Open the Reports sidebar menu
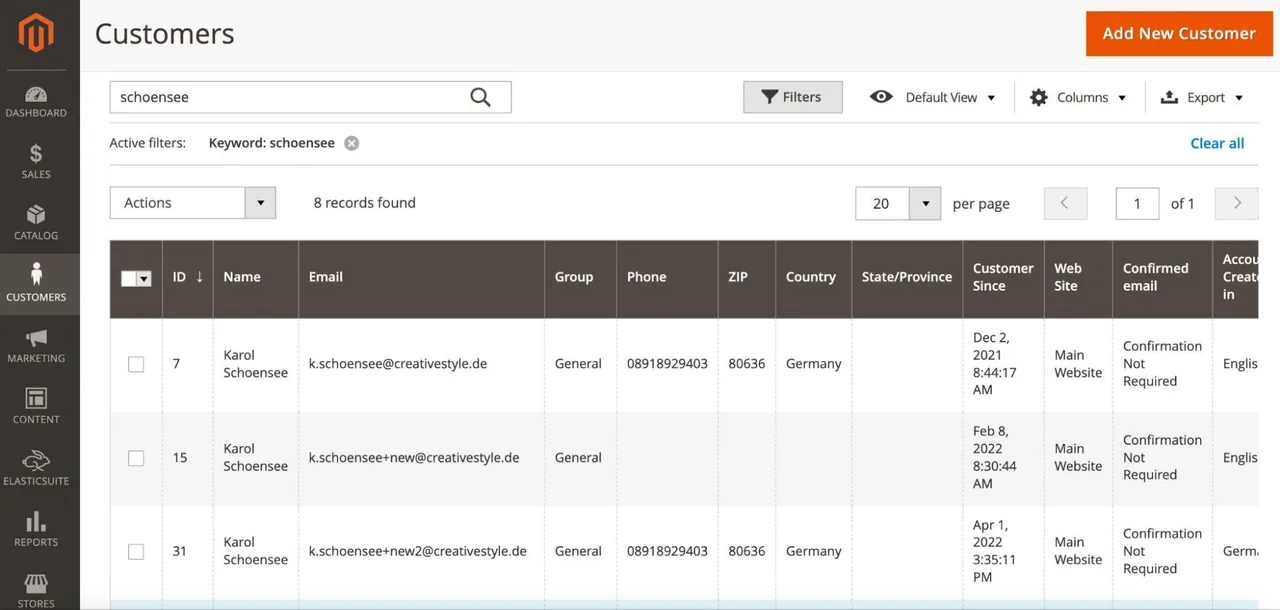 click(x=36, y=529)
